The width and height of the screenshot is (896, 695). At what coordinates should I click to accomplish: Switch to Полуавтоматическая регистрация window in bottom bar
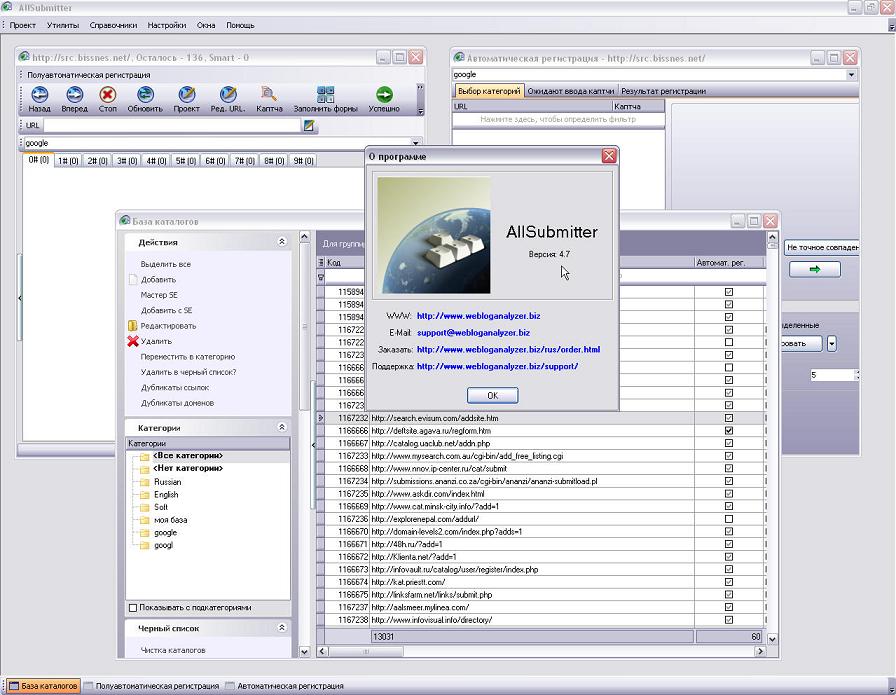click(152, 686)
